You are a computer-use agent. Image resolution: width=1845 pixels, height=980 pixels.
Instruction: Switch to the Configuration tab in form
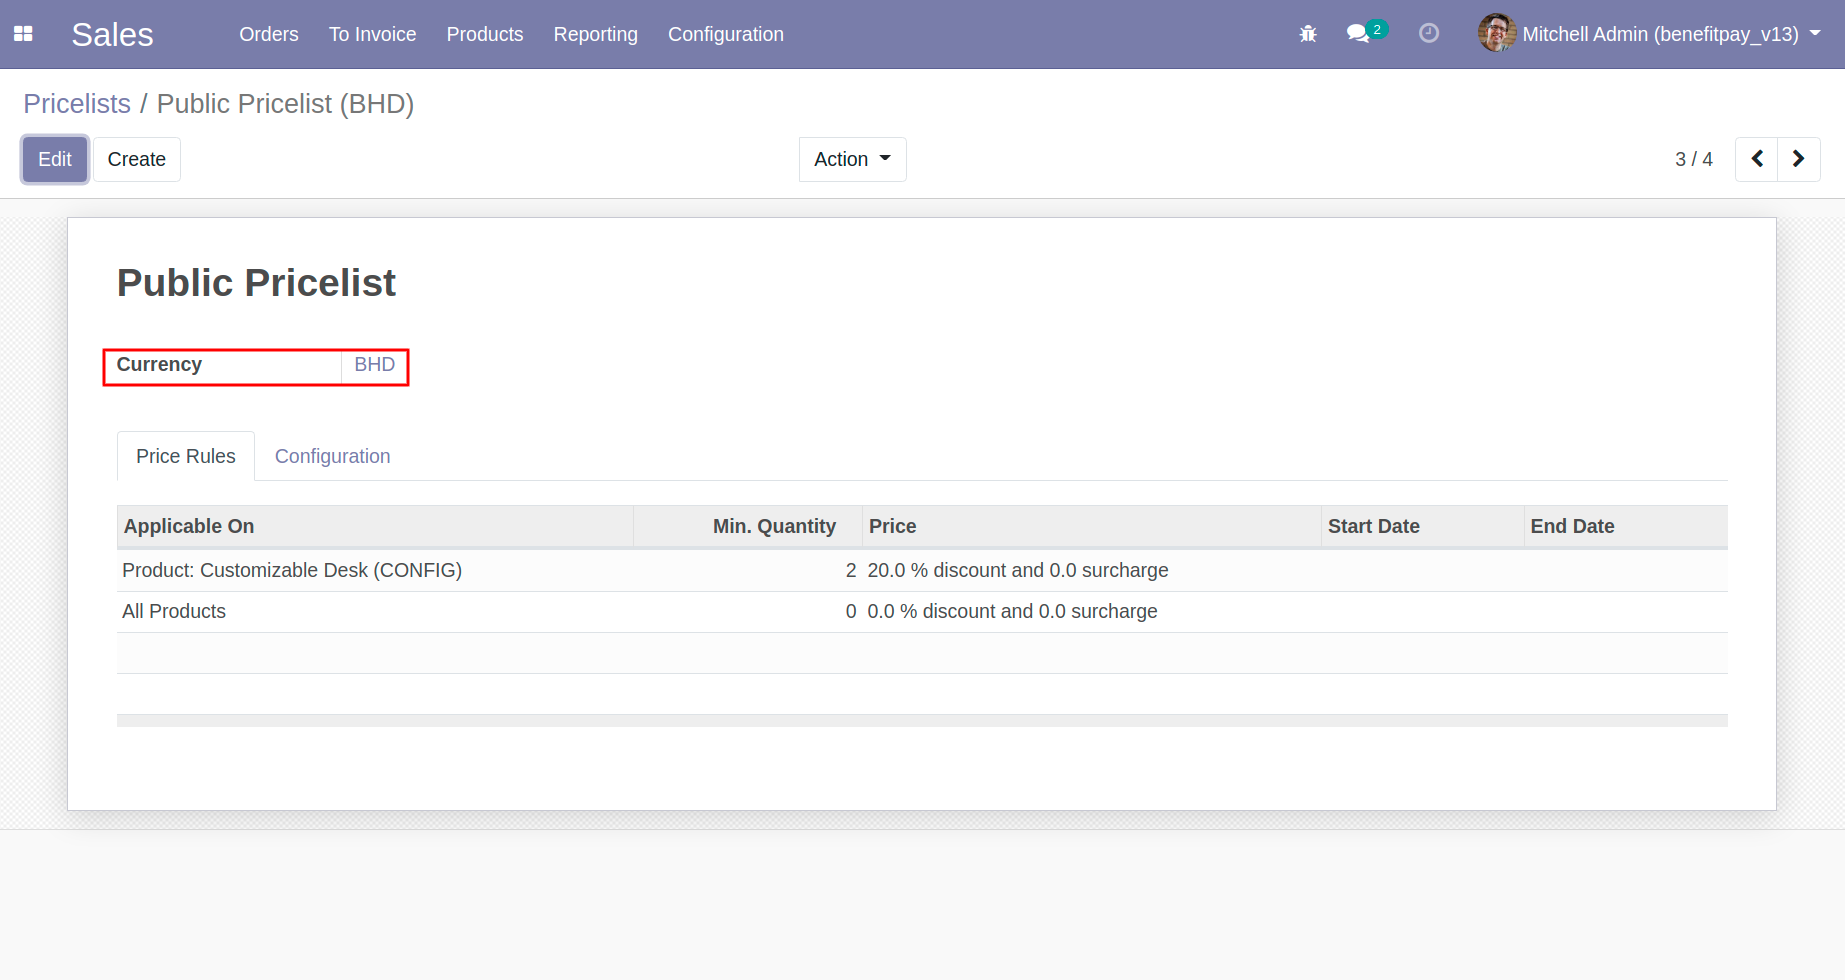click(x=333, y=456)
